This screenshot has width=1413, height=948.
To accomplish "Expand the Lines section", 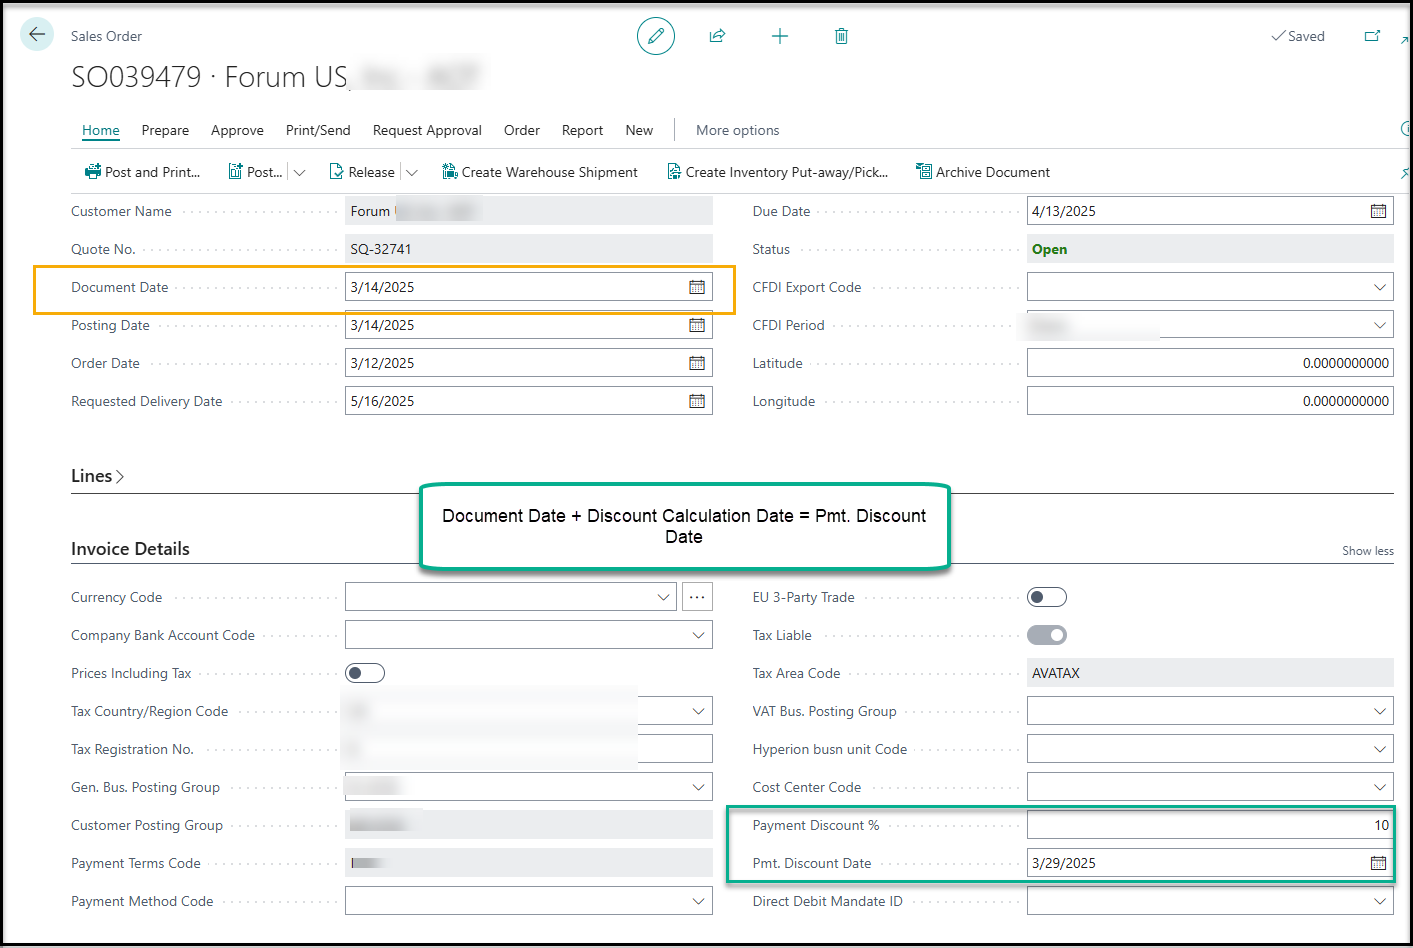I will click(x=97, y=476).
